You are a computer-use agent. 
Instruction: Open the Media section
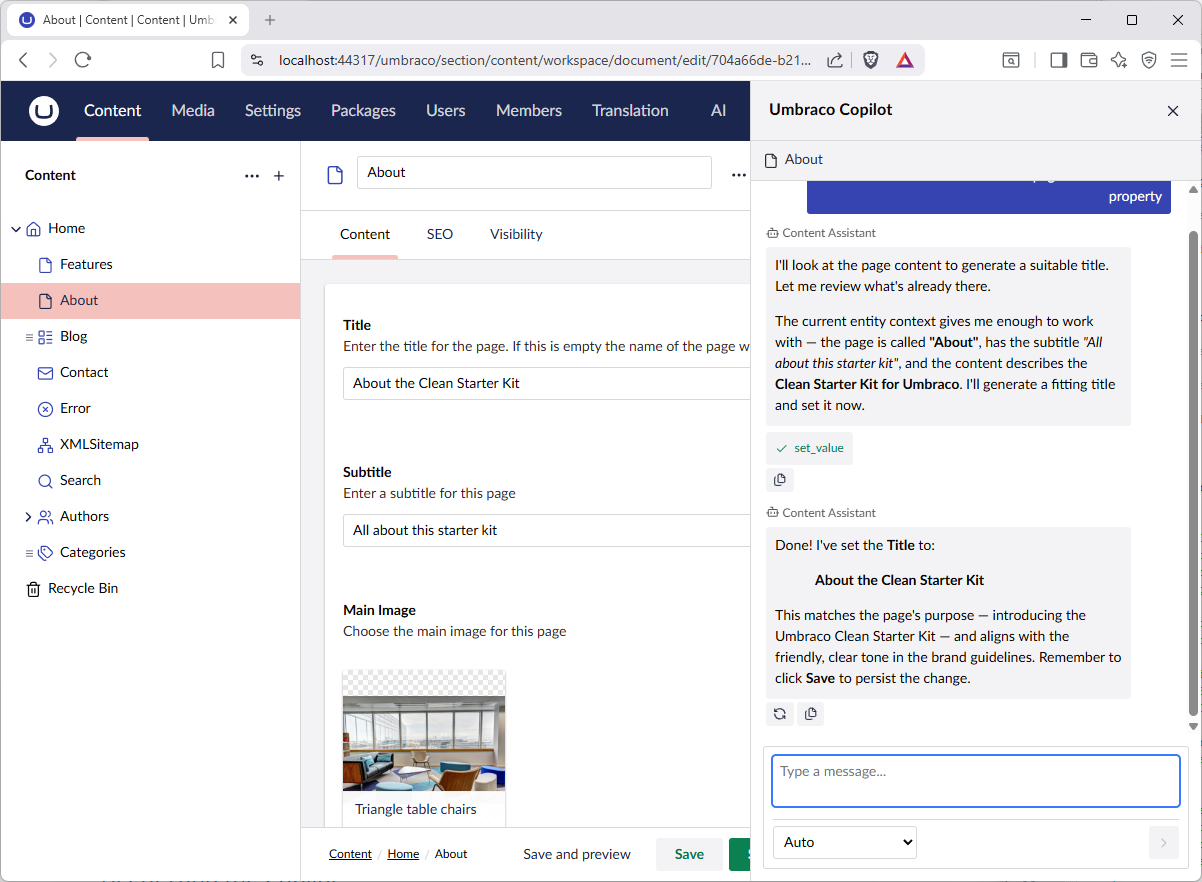pyautogui.click(x=192, y=111)
